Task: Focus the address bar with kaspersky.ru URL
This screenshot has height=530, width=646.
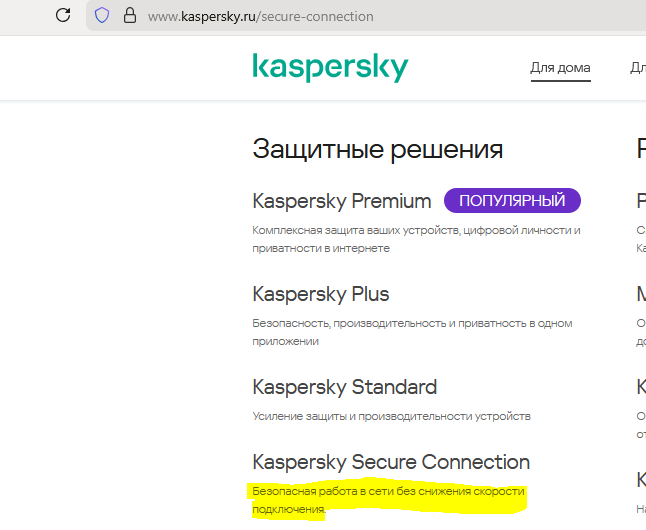Action: [x=260, y=17]
